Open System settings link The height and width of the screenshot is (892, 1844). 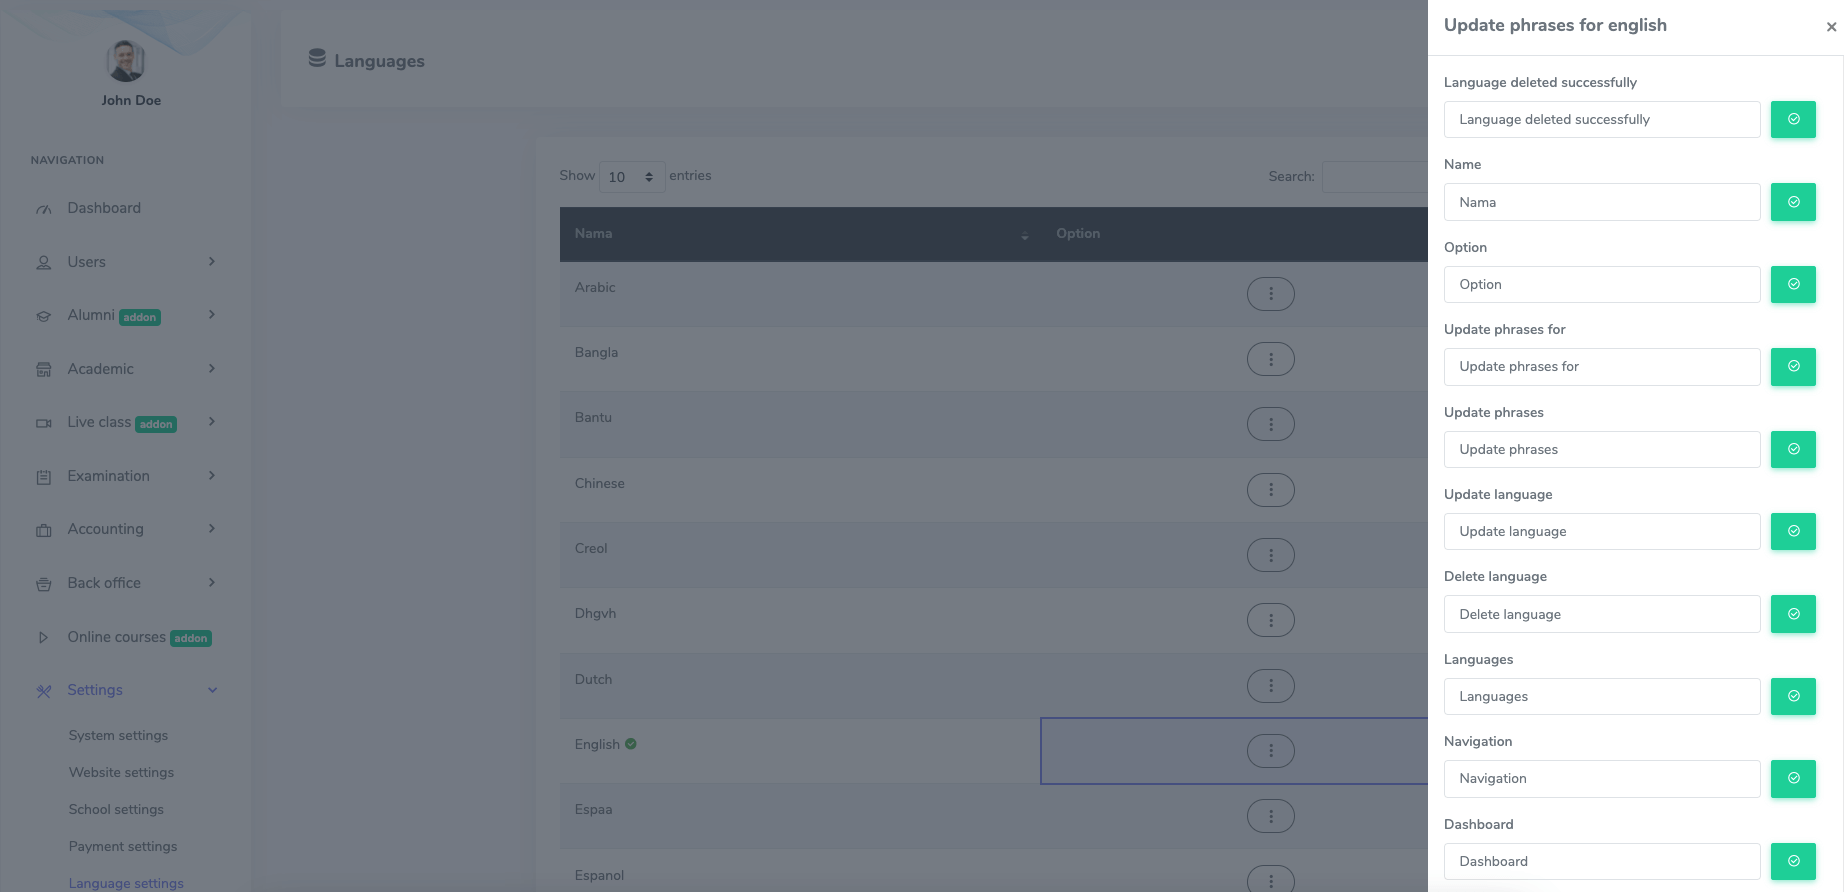pyautogui.click(x=118, y=735)
